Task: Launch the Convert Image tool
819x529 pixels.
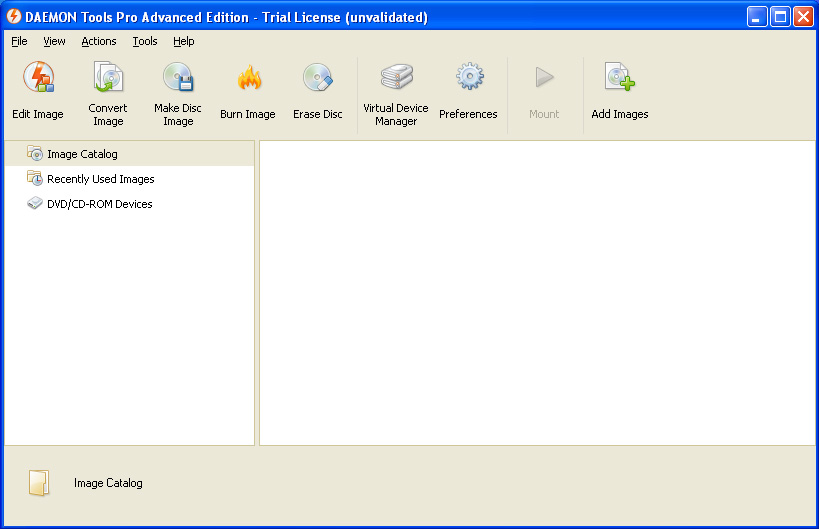Action: tap(108, 93)
